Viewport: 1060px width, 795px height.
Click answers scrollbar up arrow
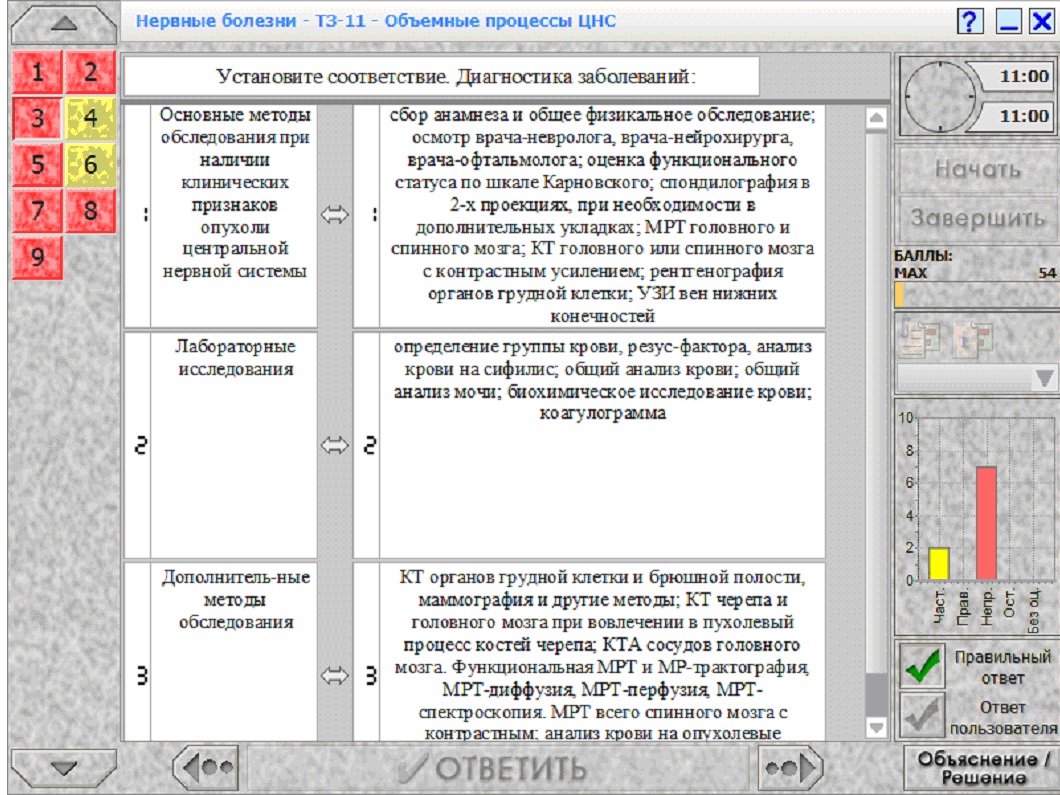[x=876, y=118]
